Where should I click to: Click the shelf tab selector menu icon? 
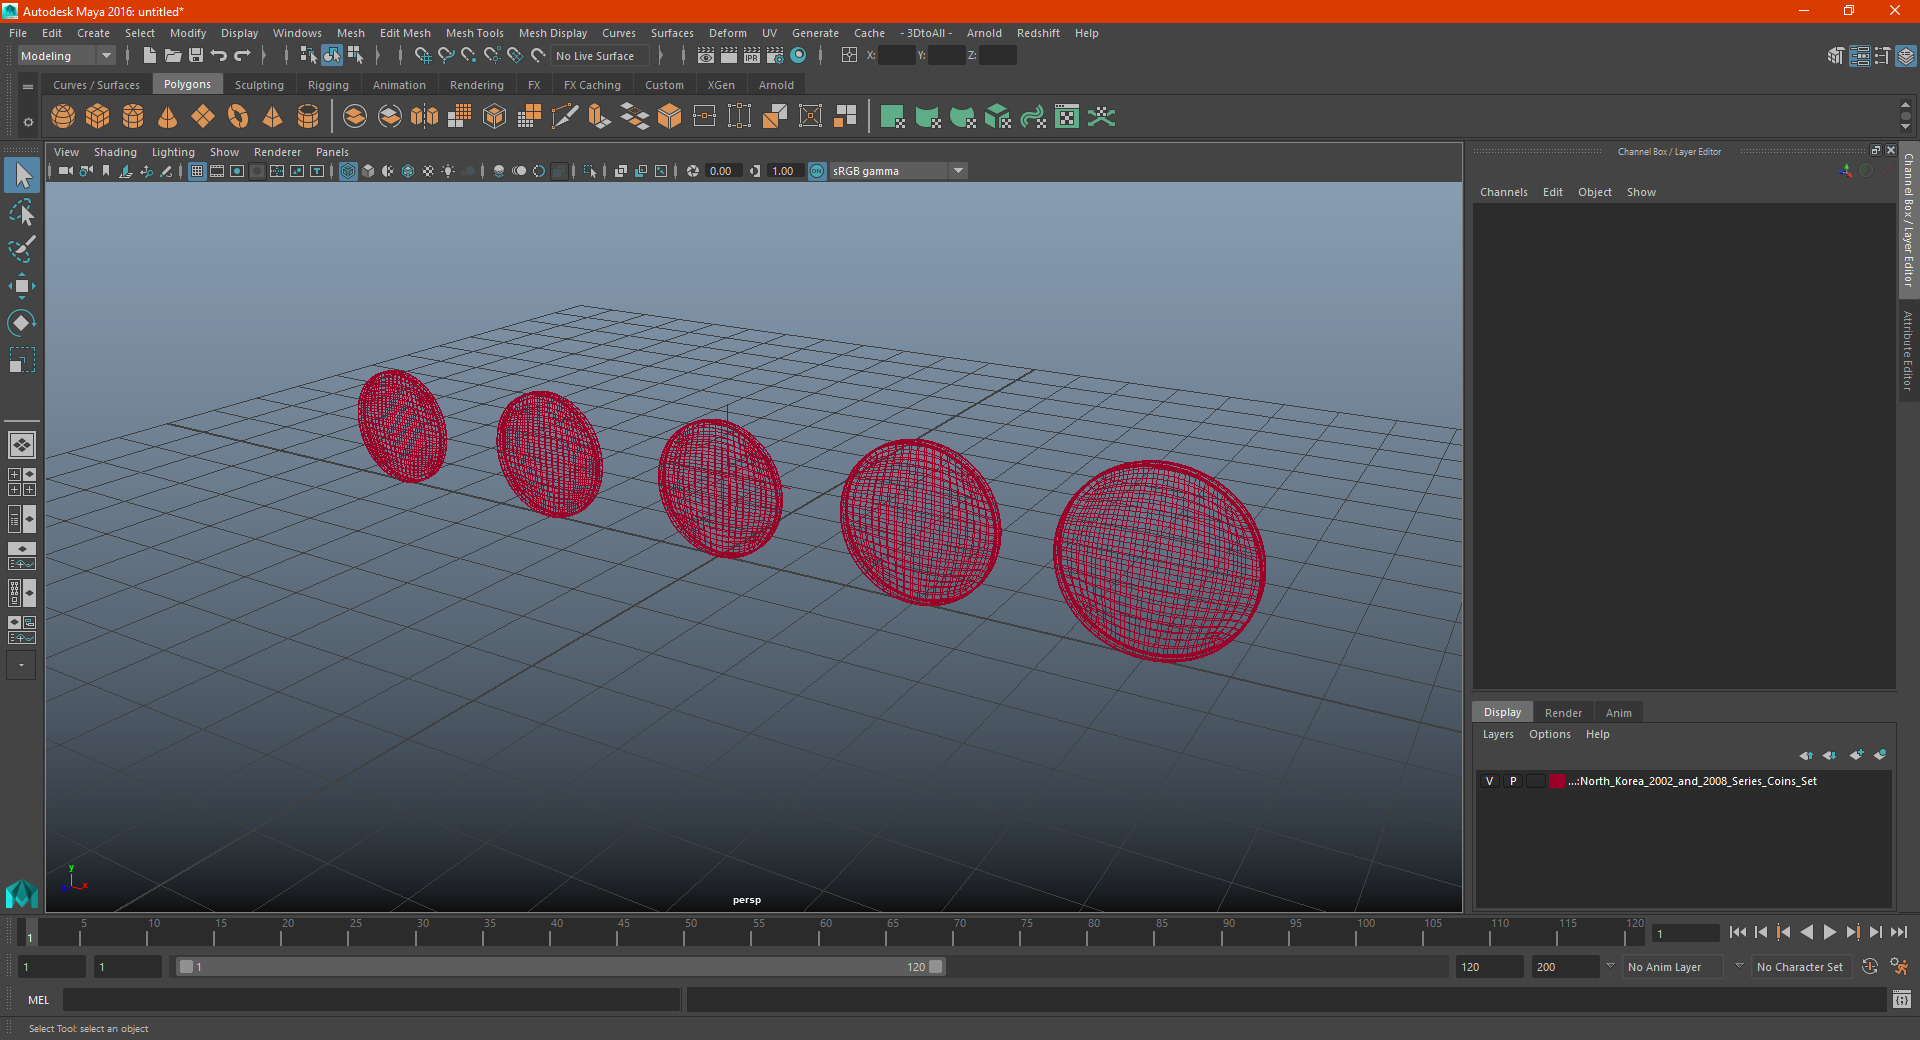(x=28, y=87)
